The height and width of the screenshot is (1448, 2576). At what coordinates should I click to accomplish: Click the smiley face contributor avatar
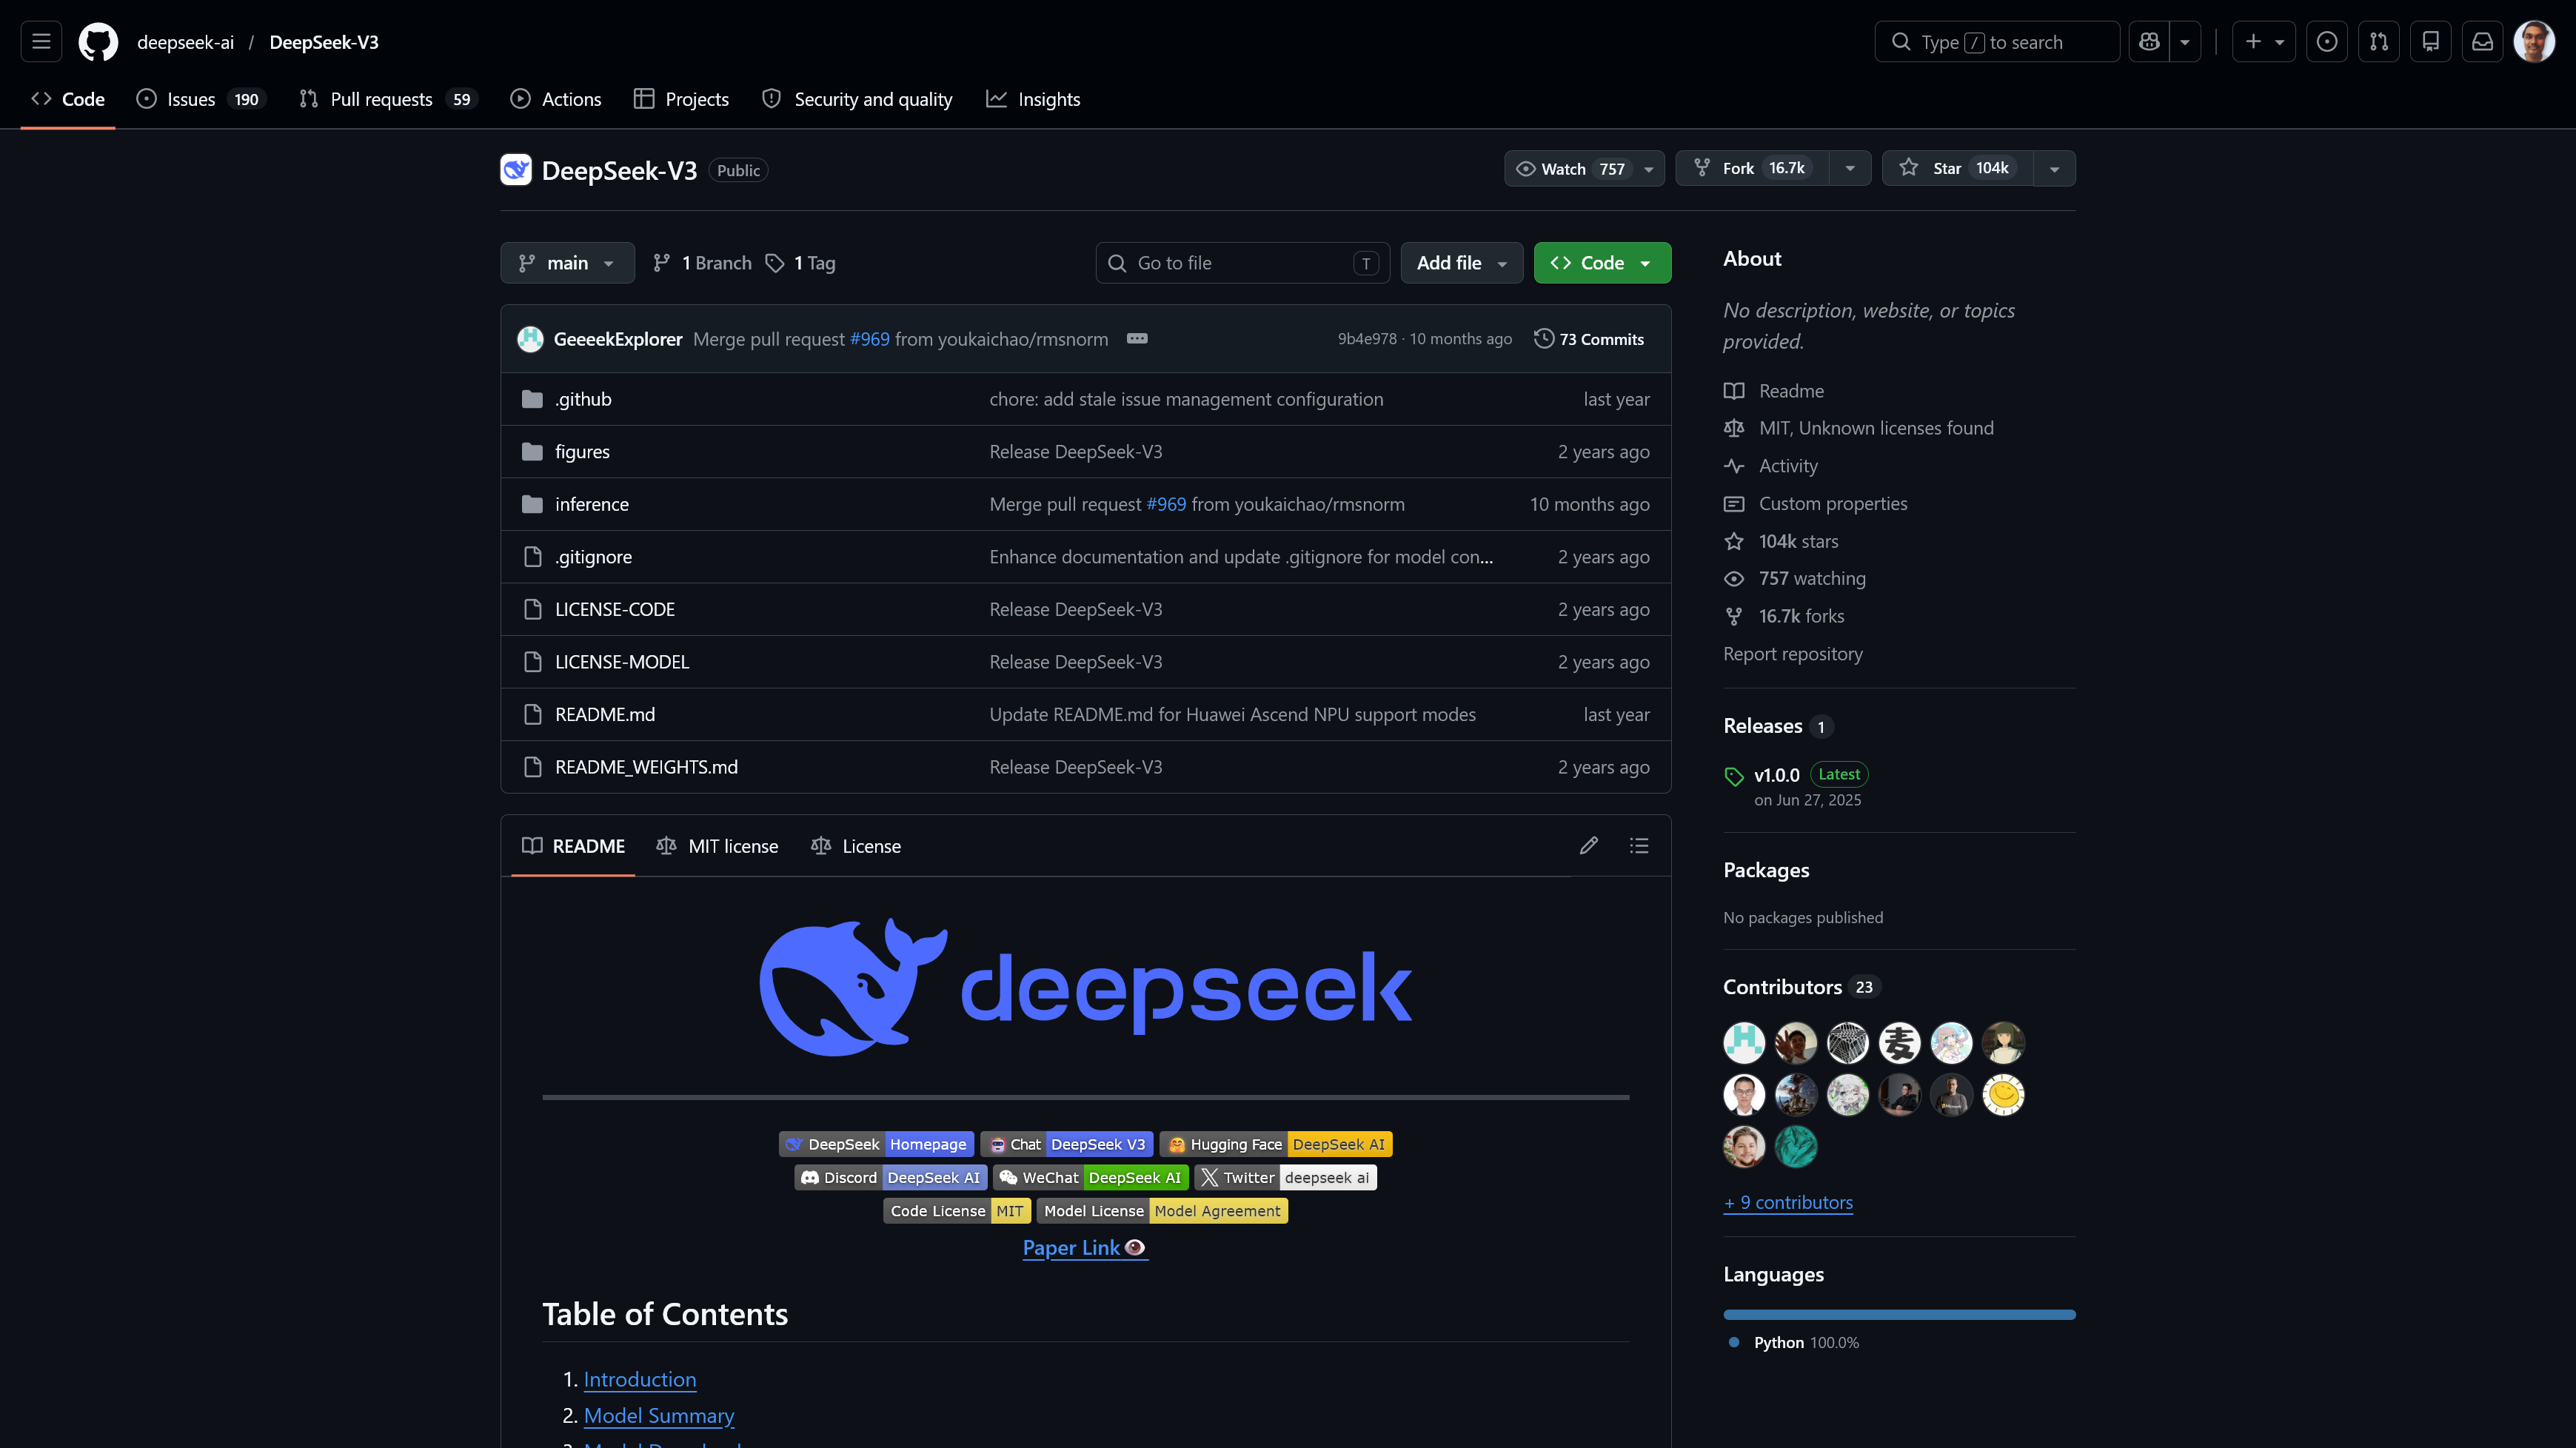click(x=2003, y=1095)
